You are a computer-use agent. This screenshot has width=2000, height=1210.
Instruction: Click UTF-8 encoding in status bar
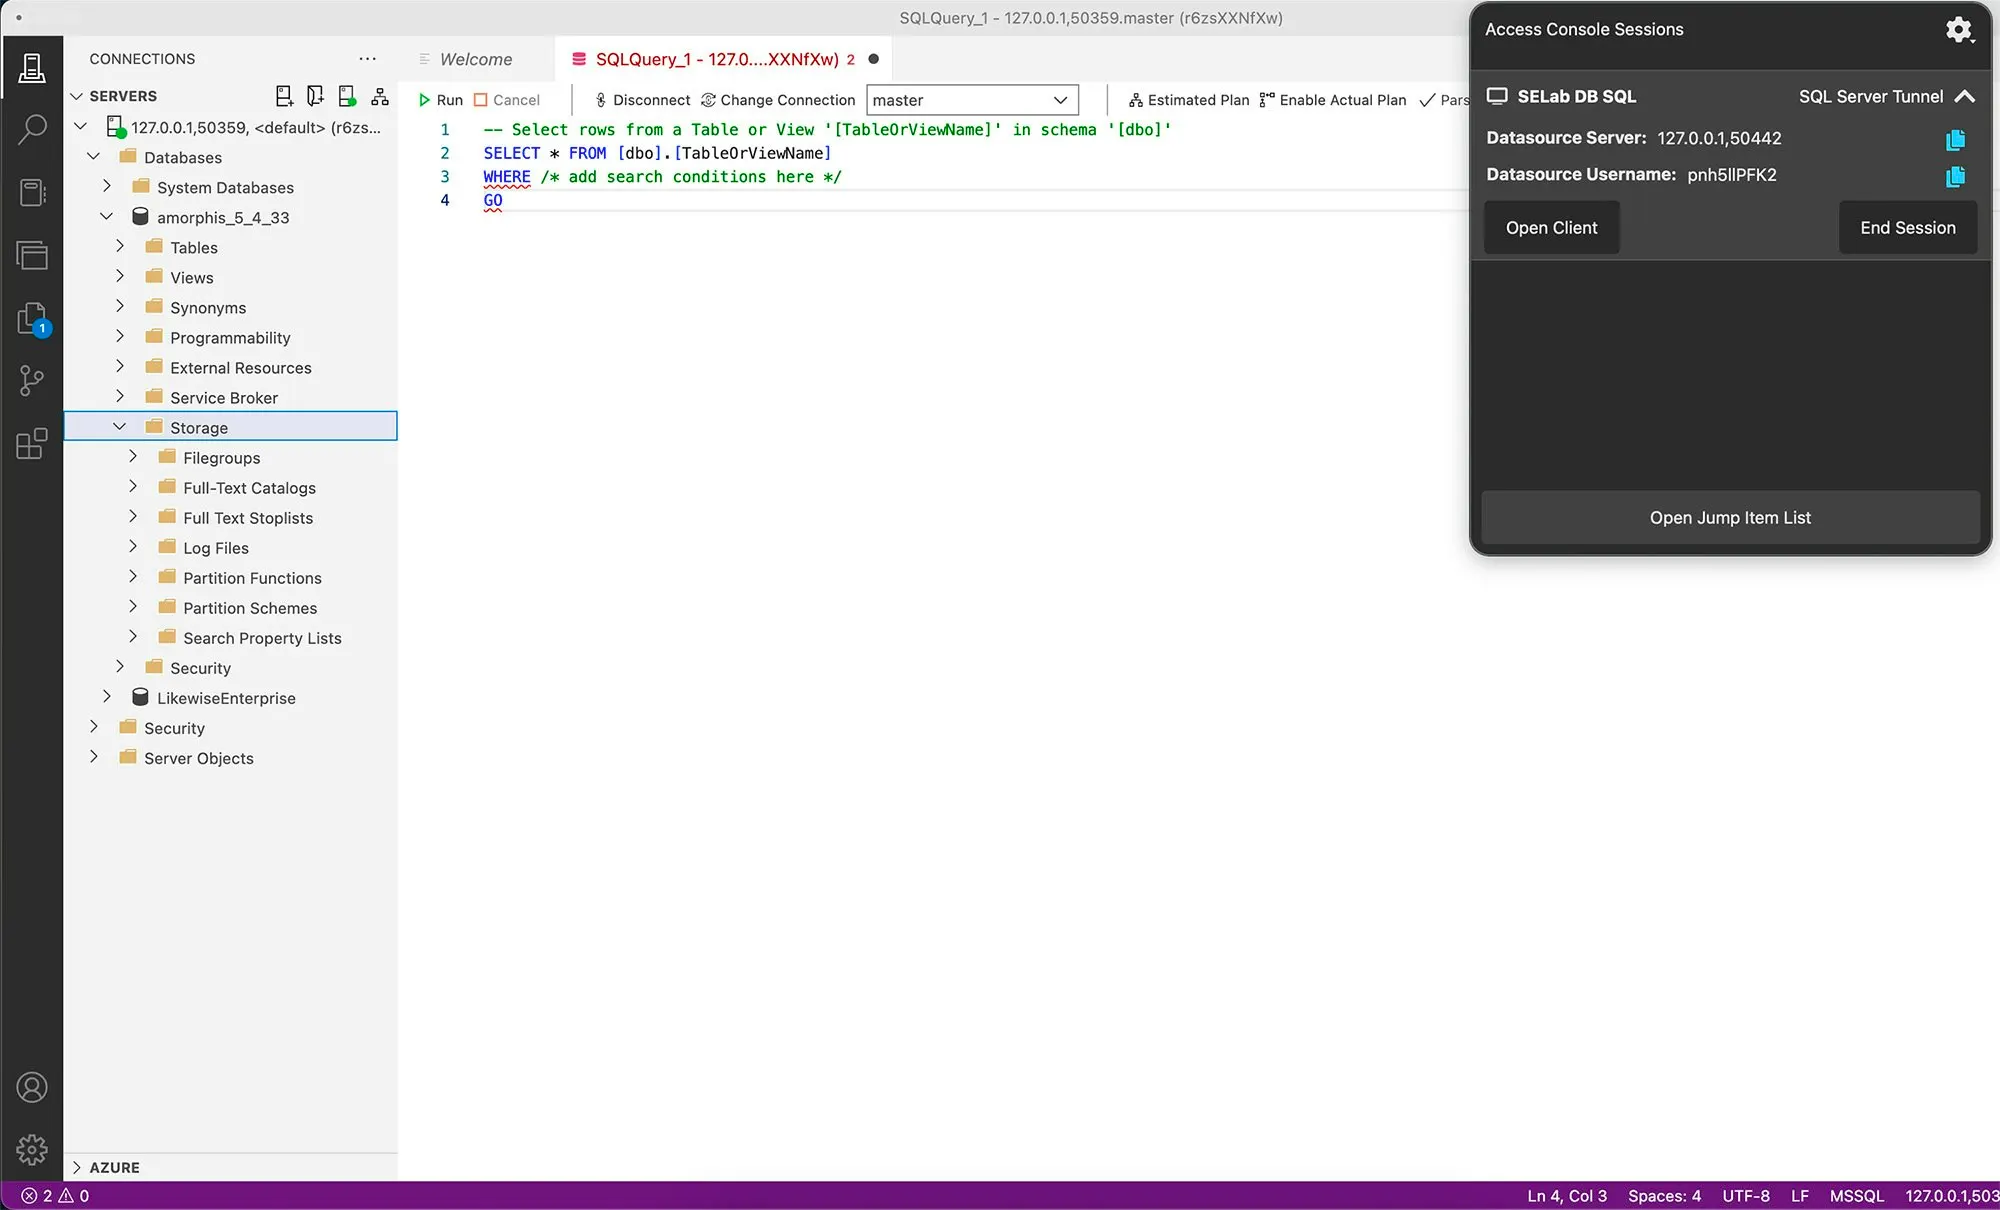[1746, 1196]
